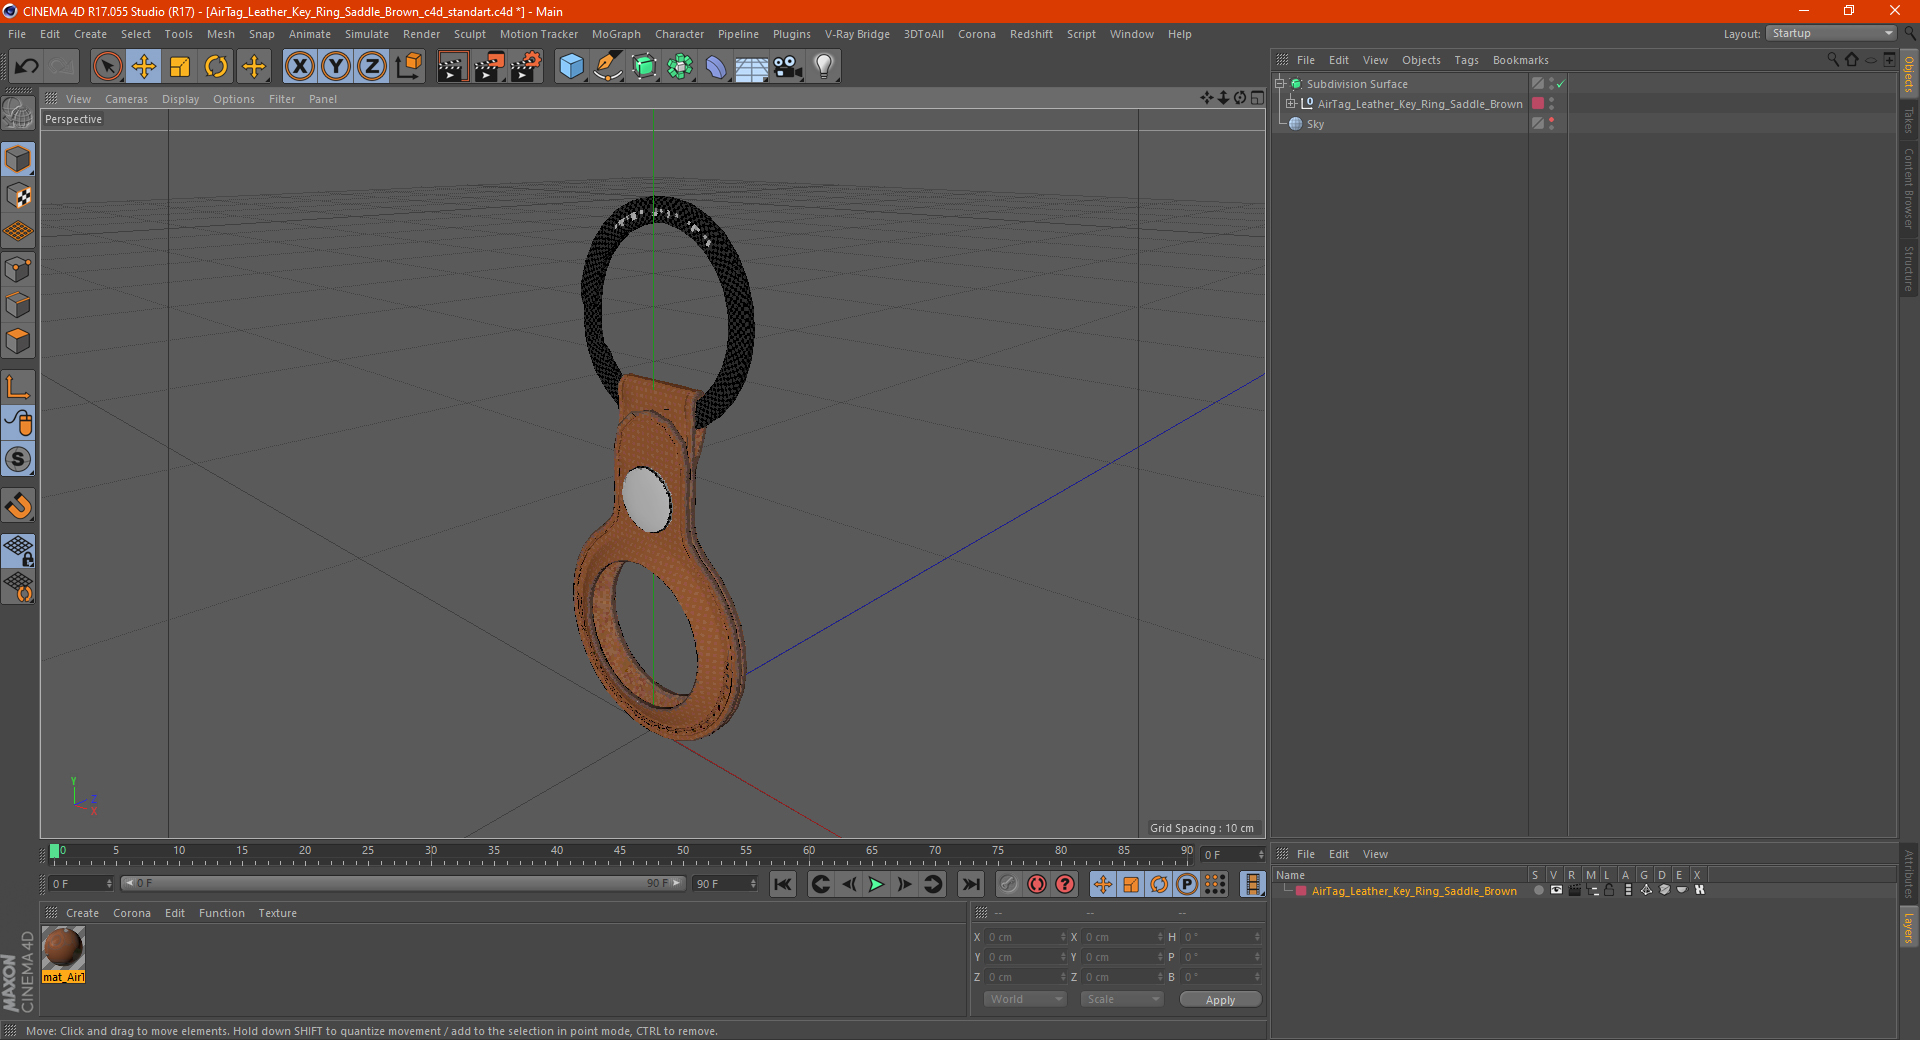The width and height of the screenshot is (1920, 1040).
Task: Select the mat_AirTag material thumbnail
Action: (x=63, y=948)
